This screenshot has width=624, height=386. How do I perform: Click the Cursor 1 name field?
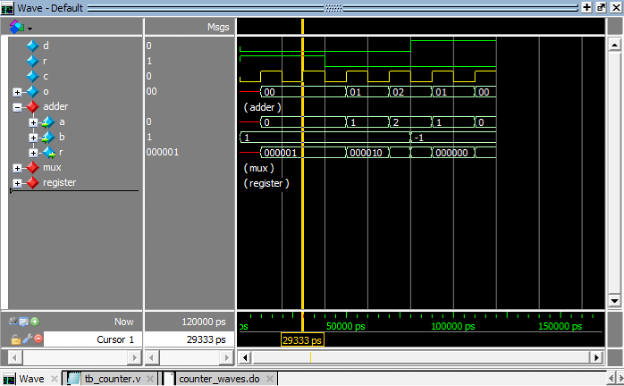click(x=93, y=339)
